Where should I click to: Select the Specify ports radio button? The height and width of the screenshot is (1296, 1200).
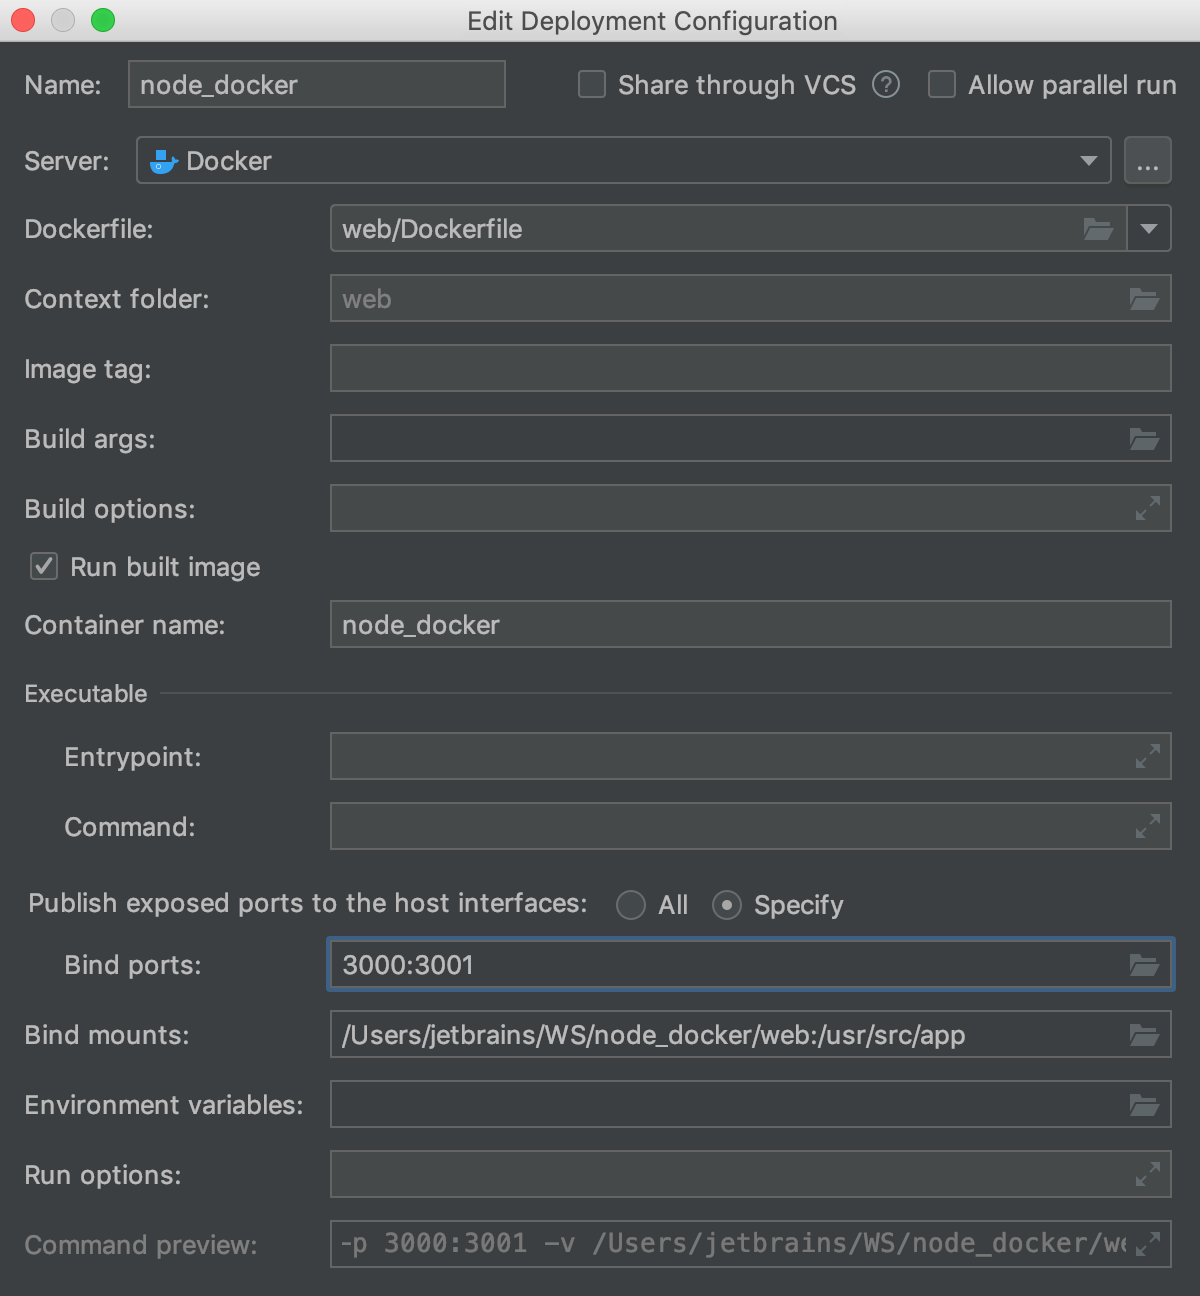727,905
